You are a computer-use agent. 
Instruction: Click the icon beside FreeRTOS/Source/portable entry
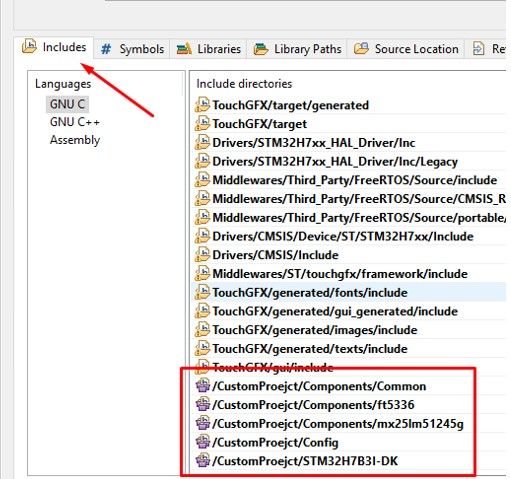pos(202,217)
